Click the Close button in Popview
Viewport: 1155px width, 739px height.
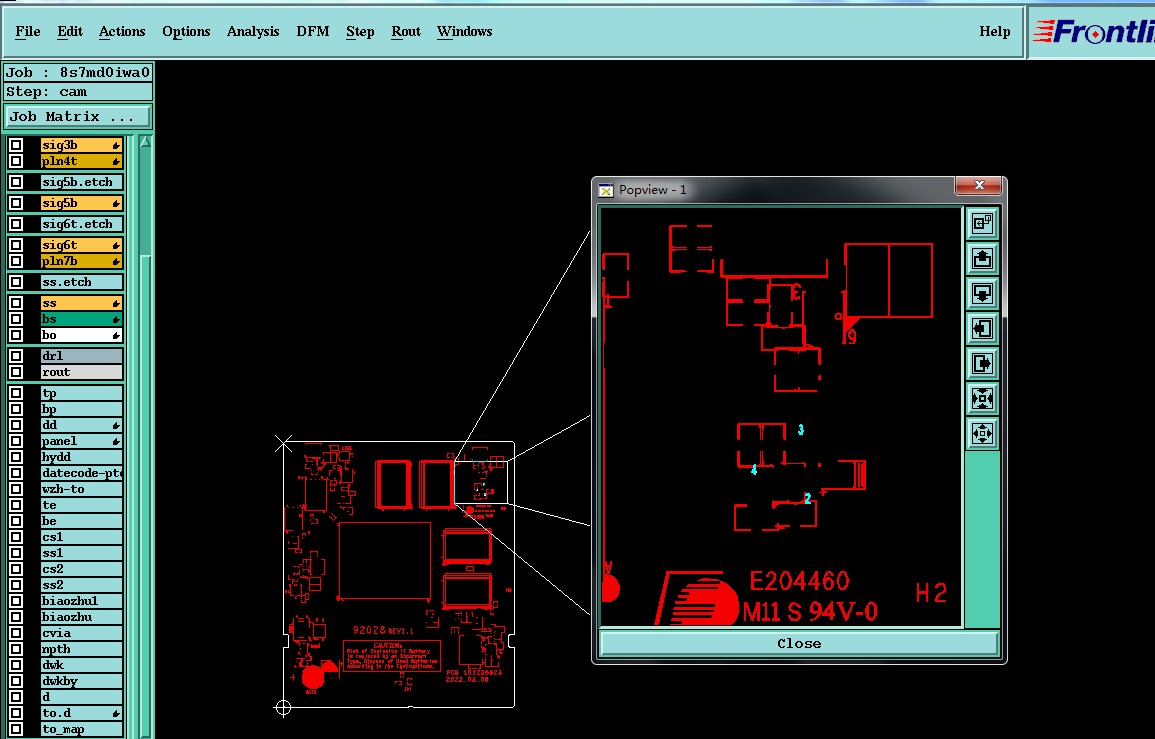click(799, 643)
